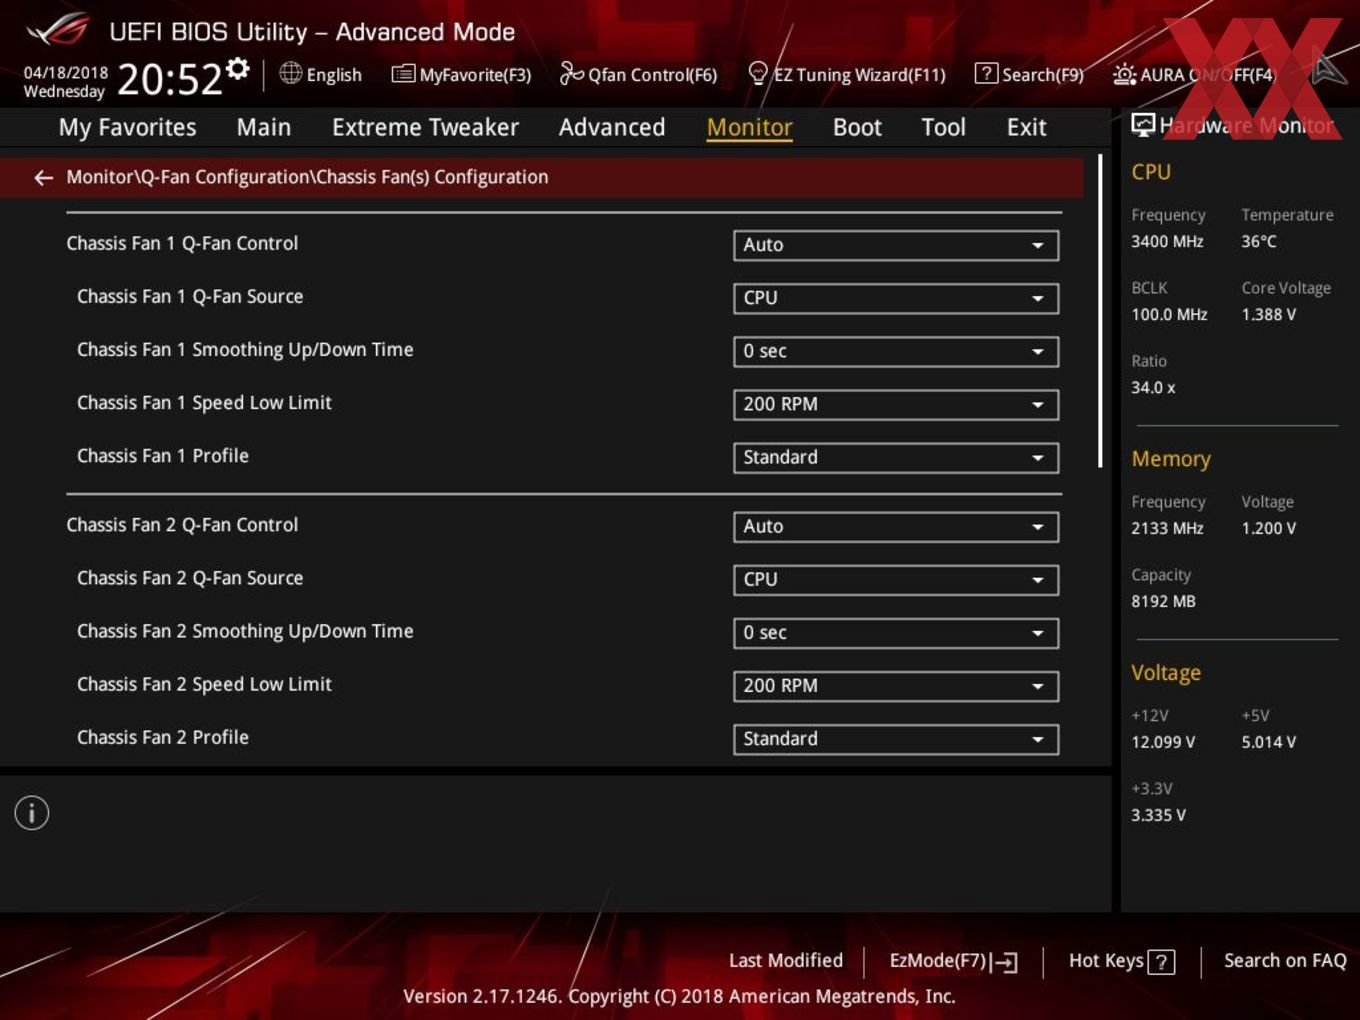Click Memory frequency value 2133 MHz
This screenshot has height=1020, width=1360.
1167,528
